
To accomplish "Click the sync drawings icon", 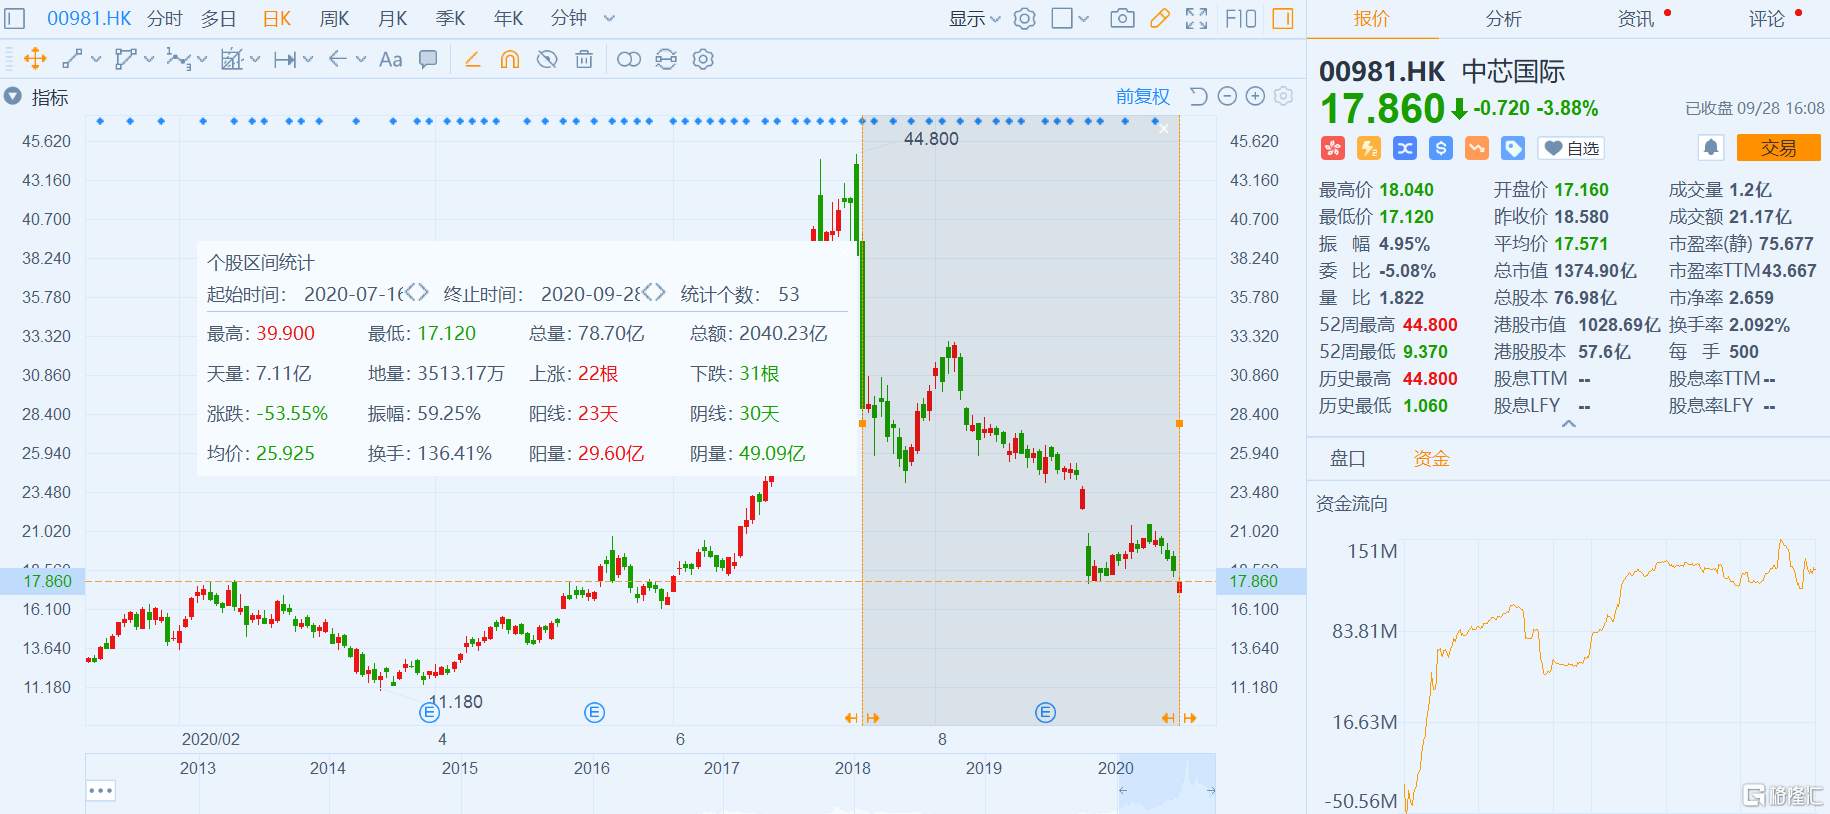I will click(x=666, y=59).
